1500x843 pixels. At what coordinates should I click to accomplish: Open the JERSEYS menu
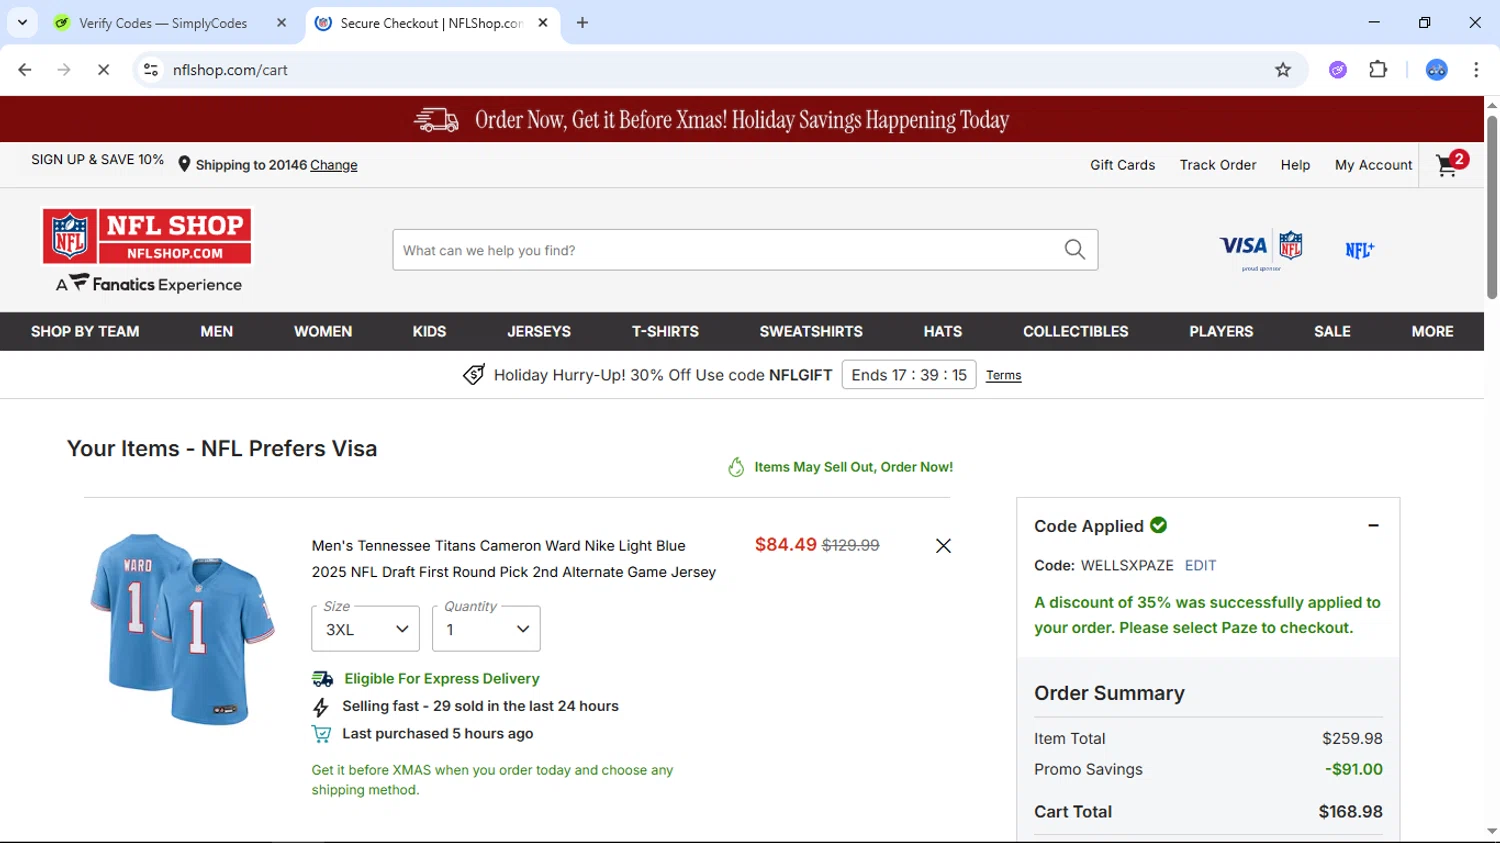[x=539, y=331]
